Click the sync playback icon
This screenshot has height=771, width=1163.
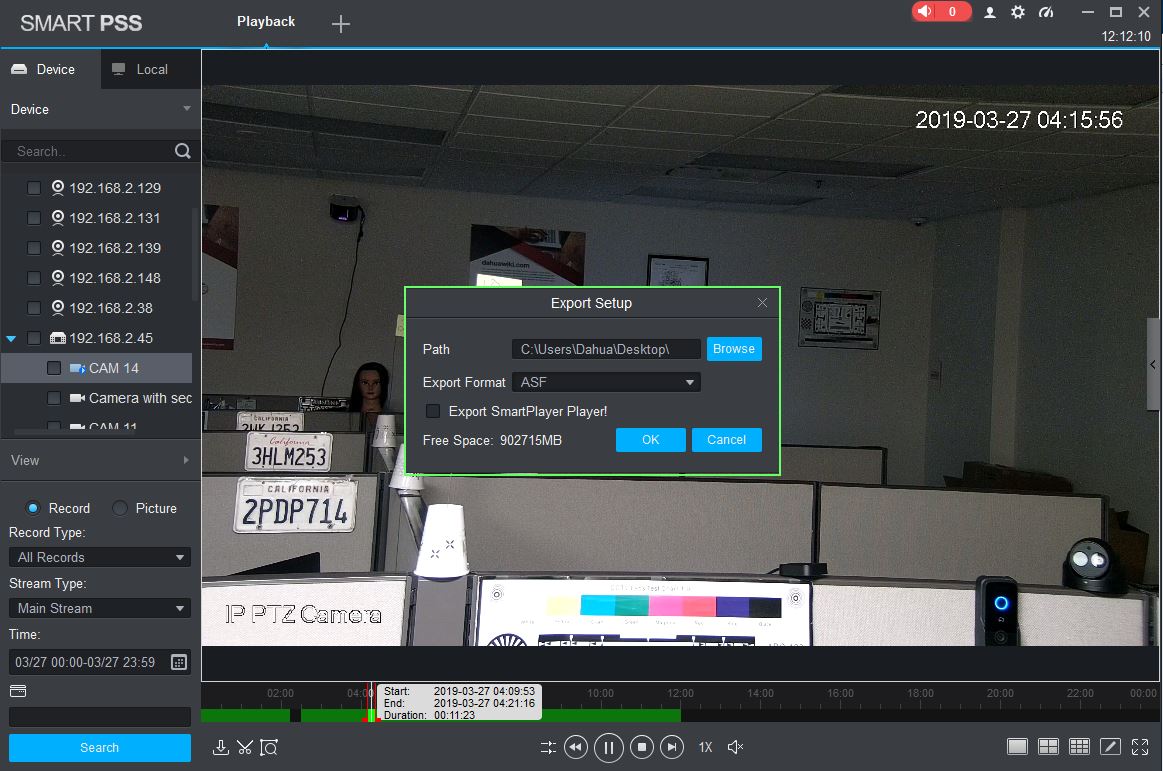click(x=548, y=747)
